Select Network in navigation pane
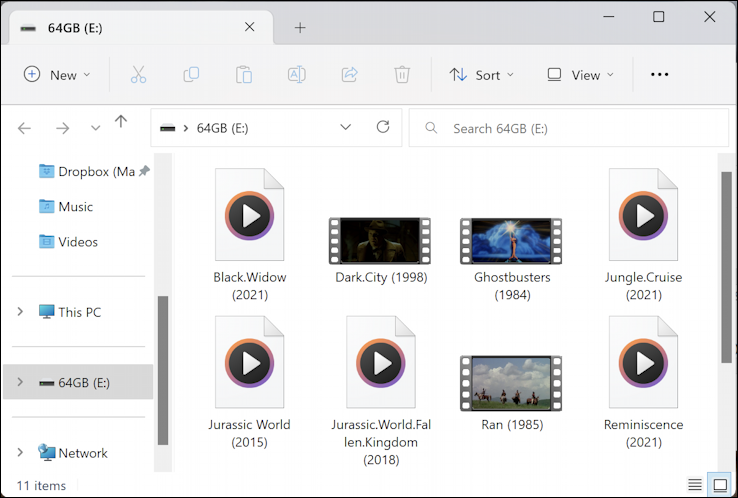The height and width of the screenshot is (498, 738). [72, 453]
